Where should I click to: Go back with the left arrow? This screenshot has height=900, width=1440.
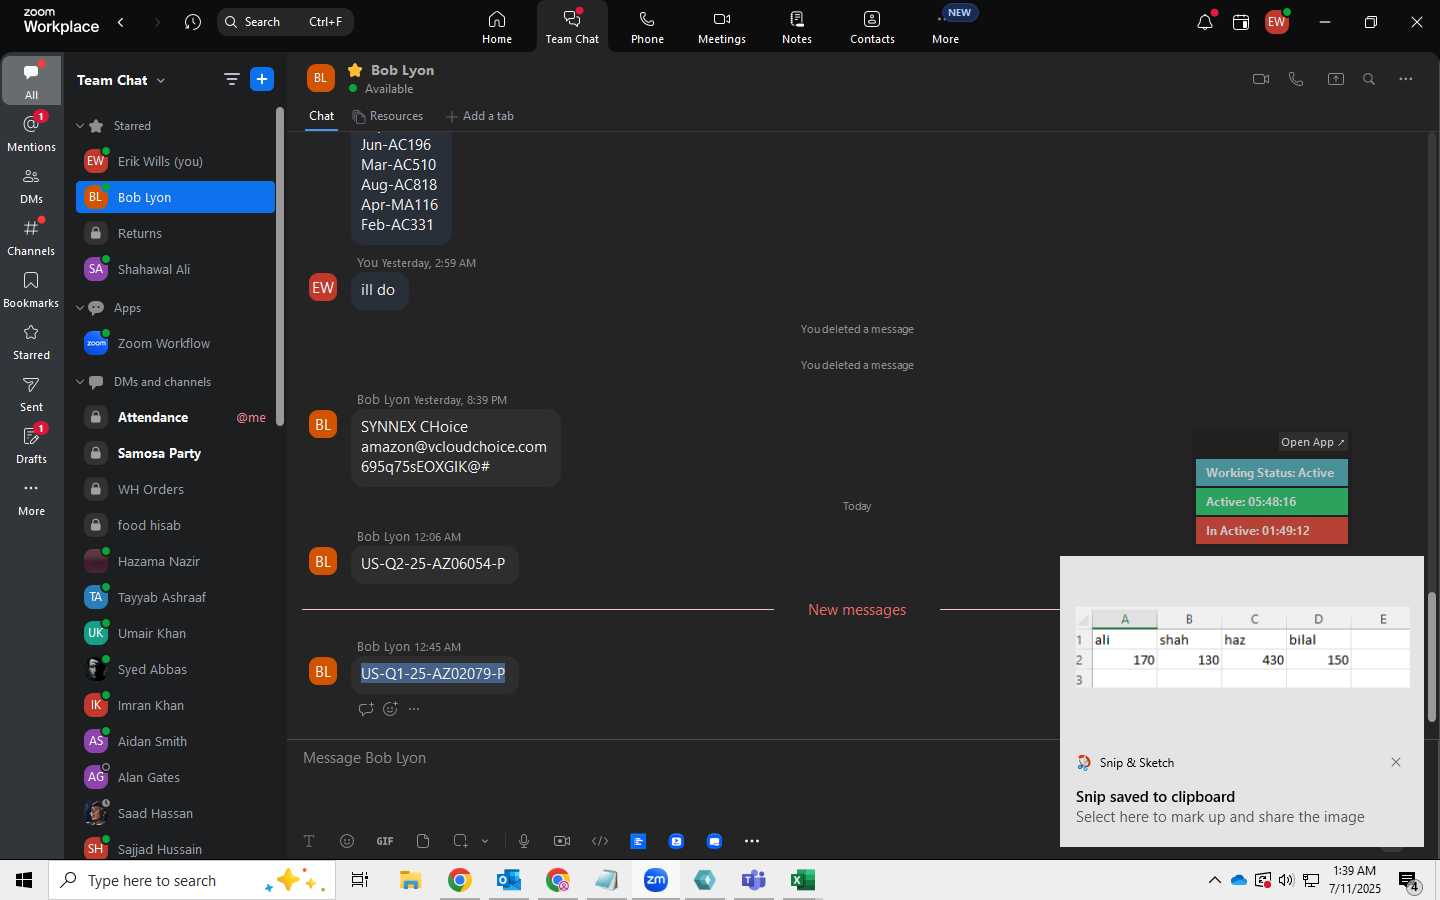pyautogui.click(x=121, y=22)
